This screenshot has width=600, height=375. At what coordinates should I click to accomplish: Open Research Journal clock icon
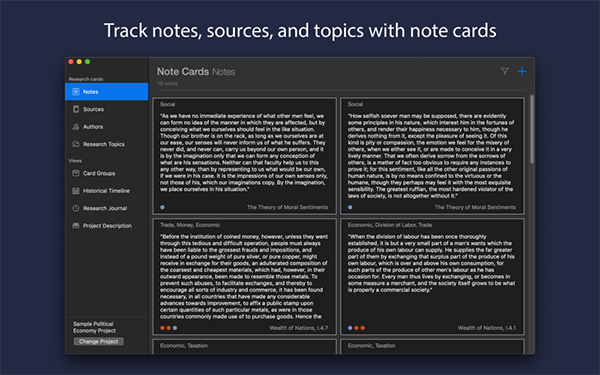coord(76,208)
